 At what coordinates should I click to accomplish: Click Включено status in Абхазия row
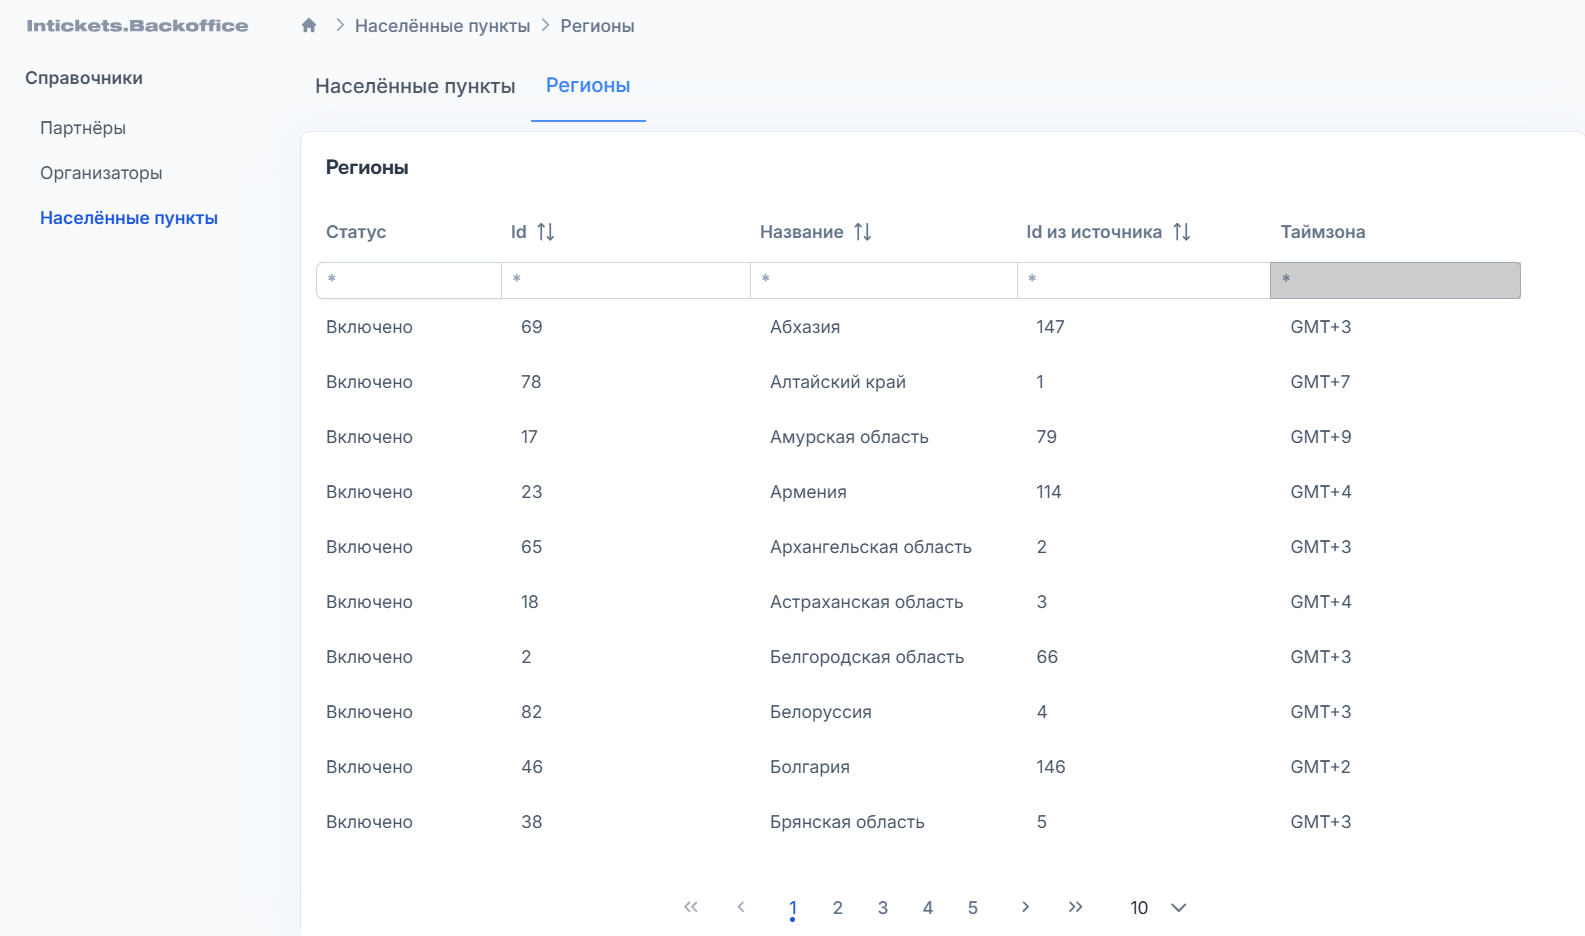click(369, 327)
